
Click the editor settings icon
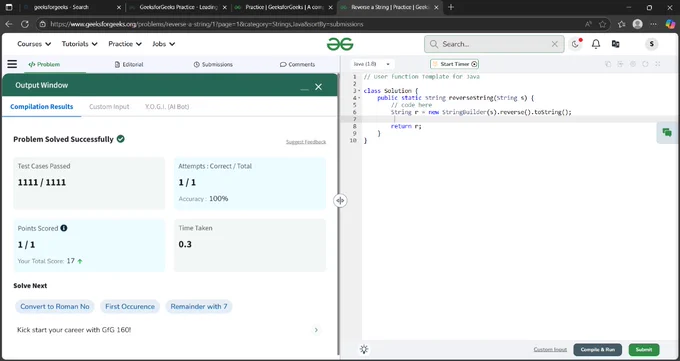[x=633, y=64]
